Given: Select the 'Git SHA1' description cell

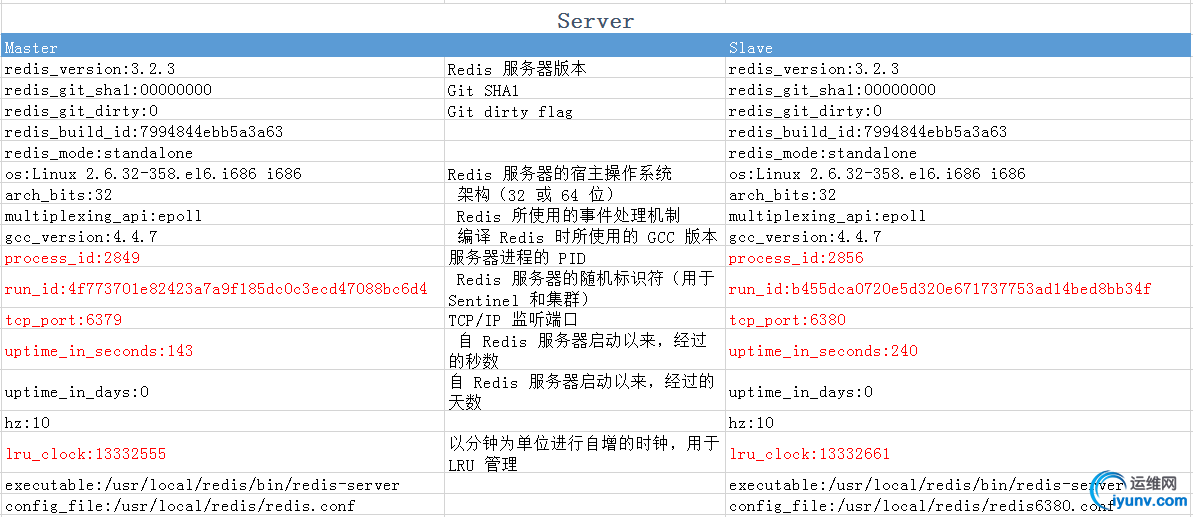Looking at the screenshot, I should [584, 90].
